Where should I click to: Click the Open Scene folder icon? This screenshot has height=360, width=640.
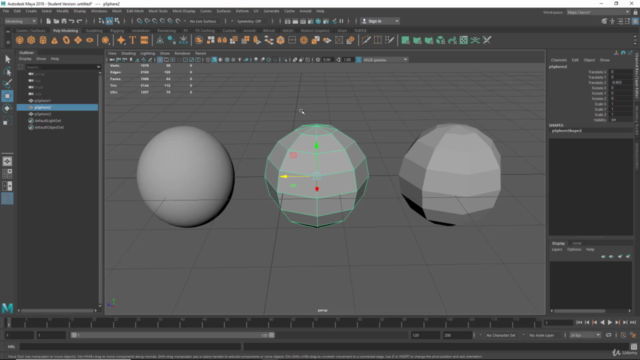pos(56,21)
